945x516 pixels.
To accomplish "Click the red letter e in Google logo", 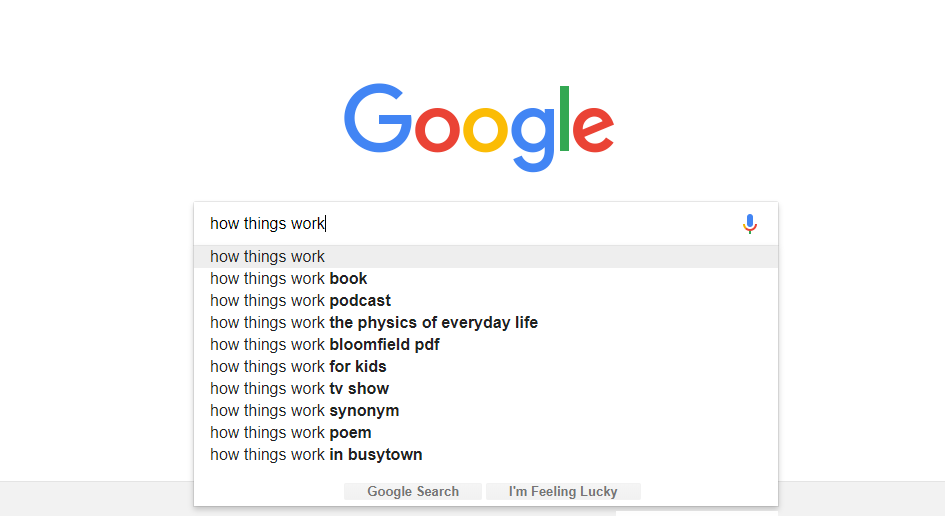I will 594,129.
